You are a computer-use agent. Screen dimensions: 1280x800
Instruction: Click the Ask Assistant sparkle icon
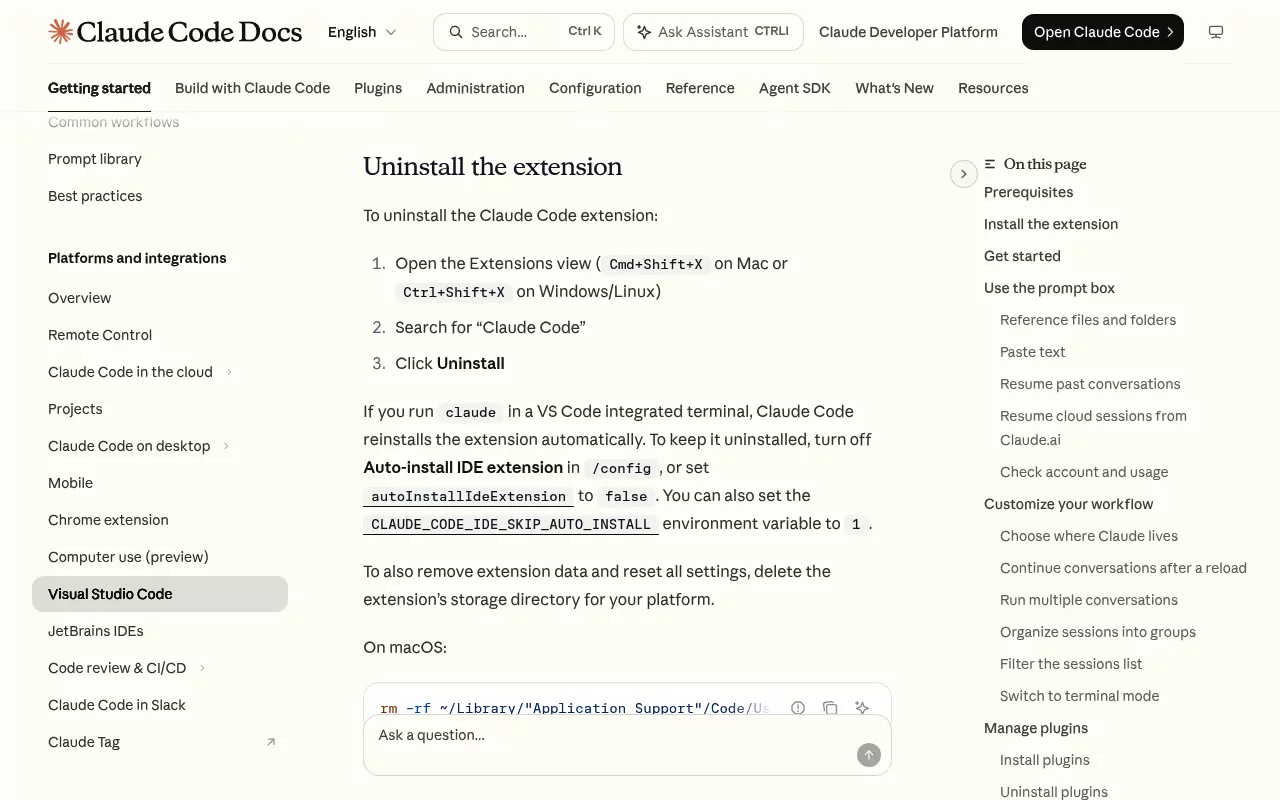coord(644,32)
